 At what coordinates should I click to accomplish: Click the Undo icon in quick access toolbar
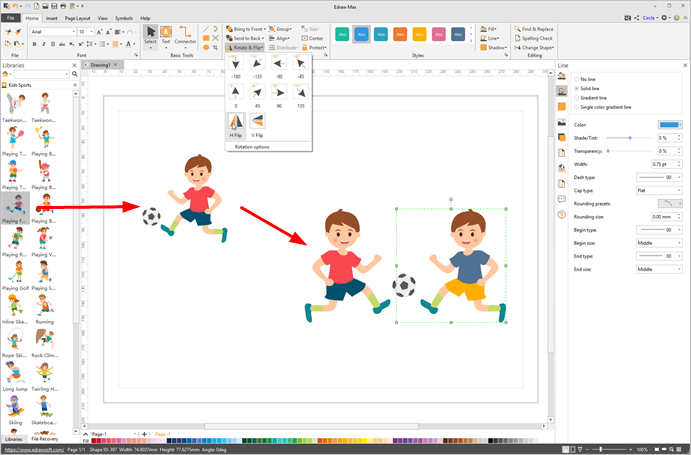point(16,6)
